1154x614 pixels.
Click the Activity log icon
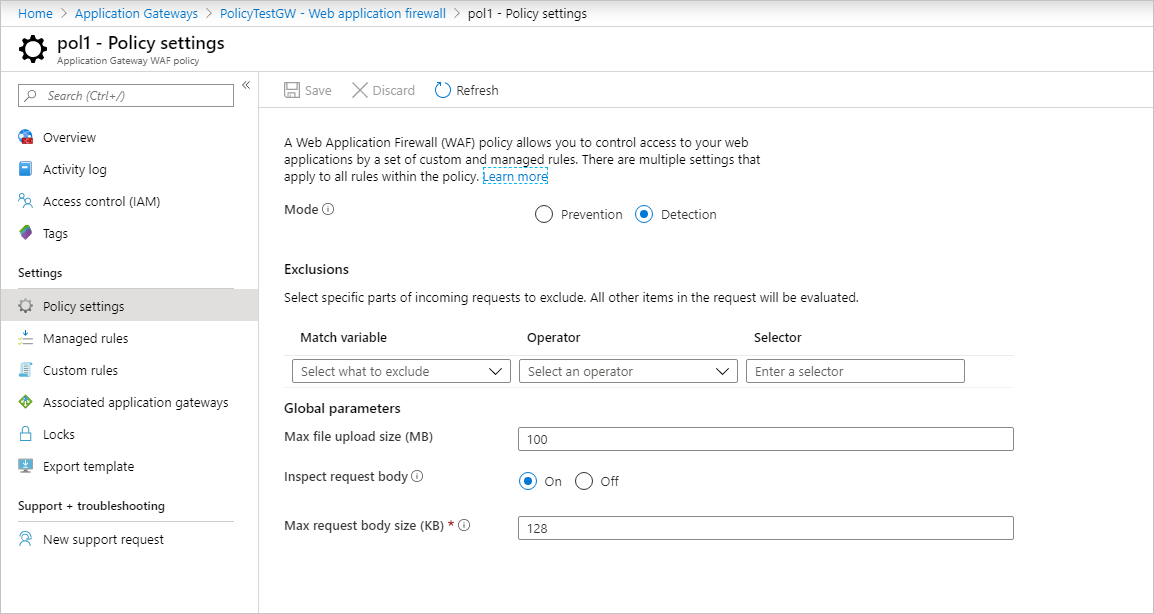(x=26, y=170)
